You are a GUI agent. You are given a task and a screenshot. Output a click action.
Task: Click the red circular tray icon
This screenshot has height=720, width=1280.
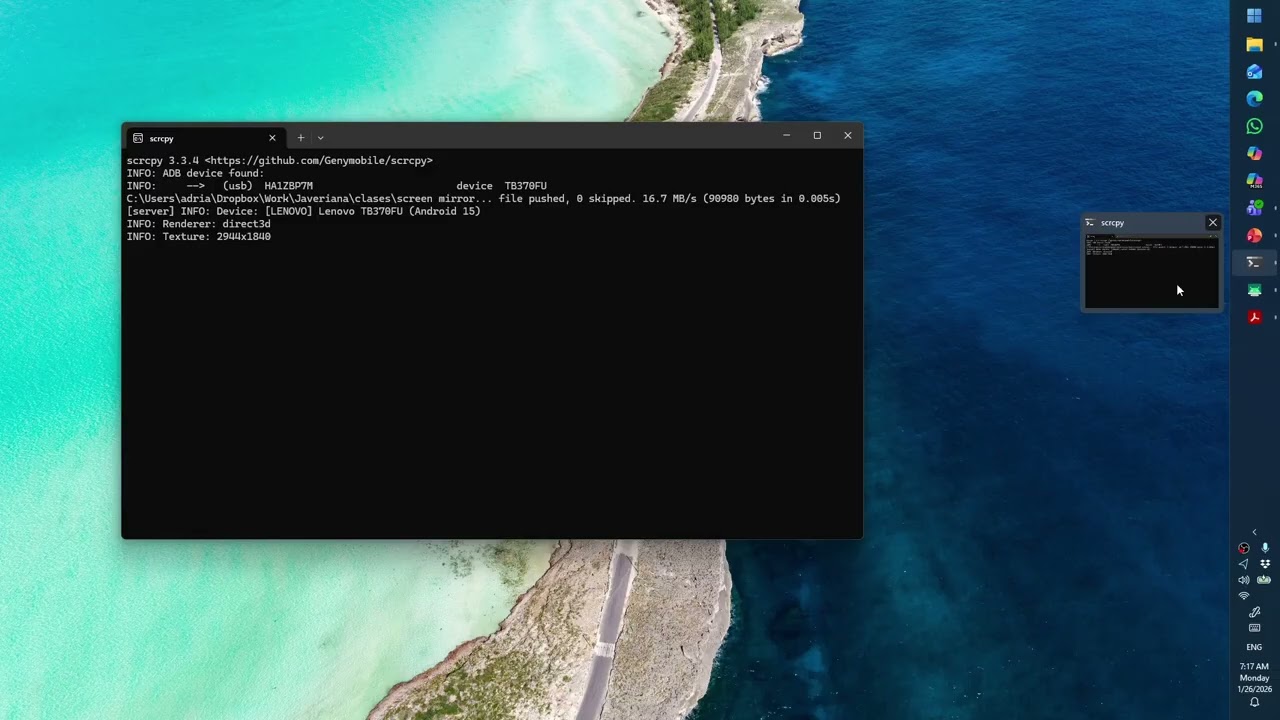(x=1244, y=548)
